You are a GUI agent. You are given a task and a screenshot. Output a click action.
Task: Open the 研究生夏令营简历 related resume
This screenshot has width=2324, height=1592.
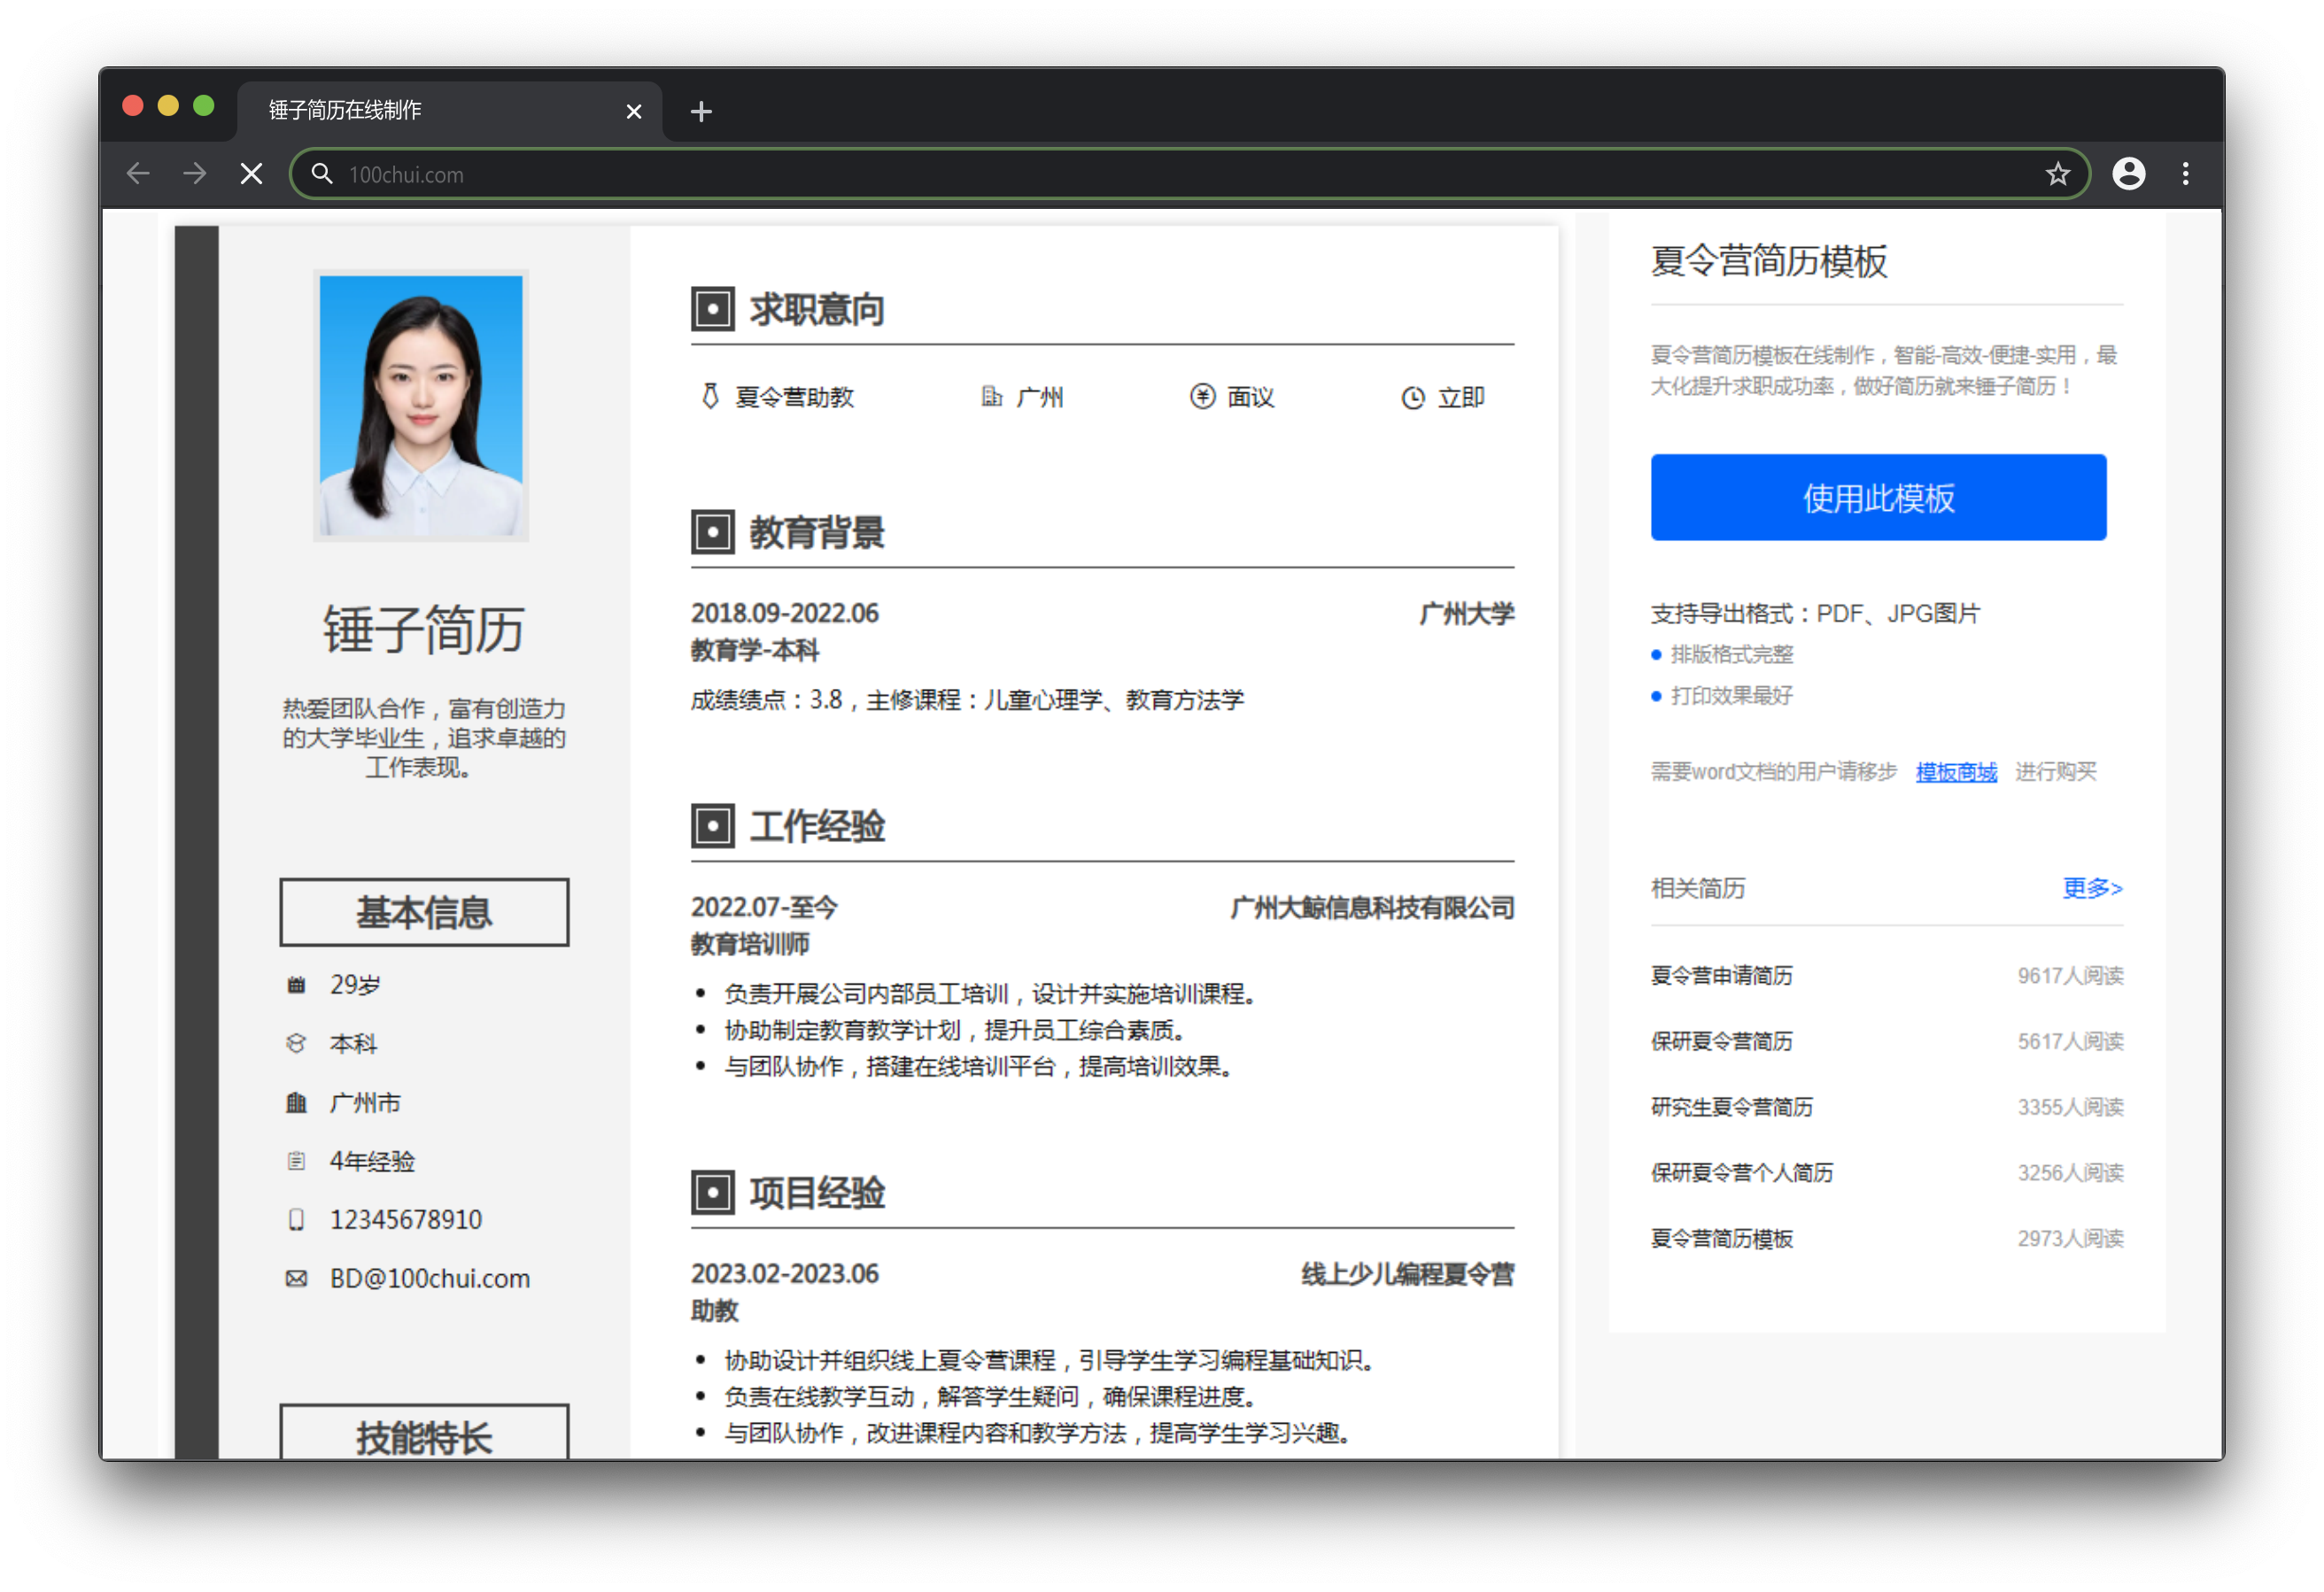1731,1107
